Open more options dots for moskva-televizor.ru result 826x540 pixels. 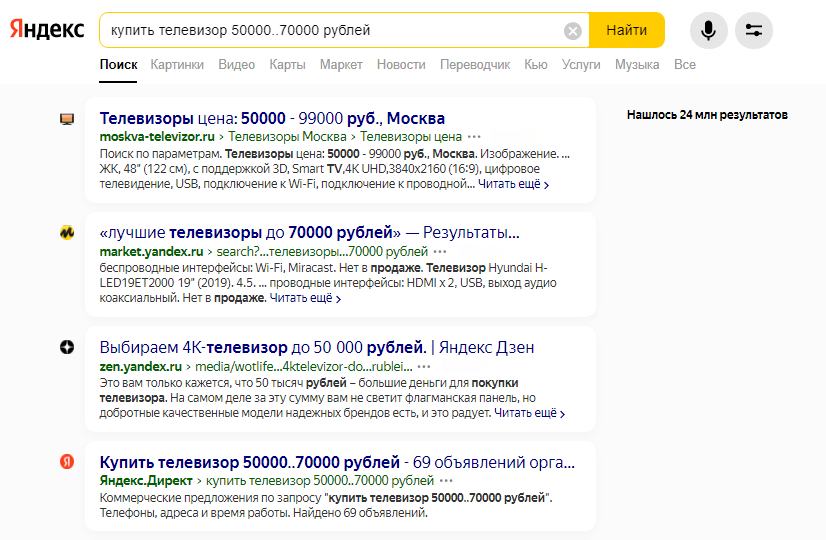[x=474, y=137]
